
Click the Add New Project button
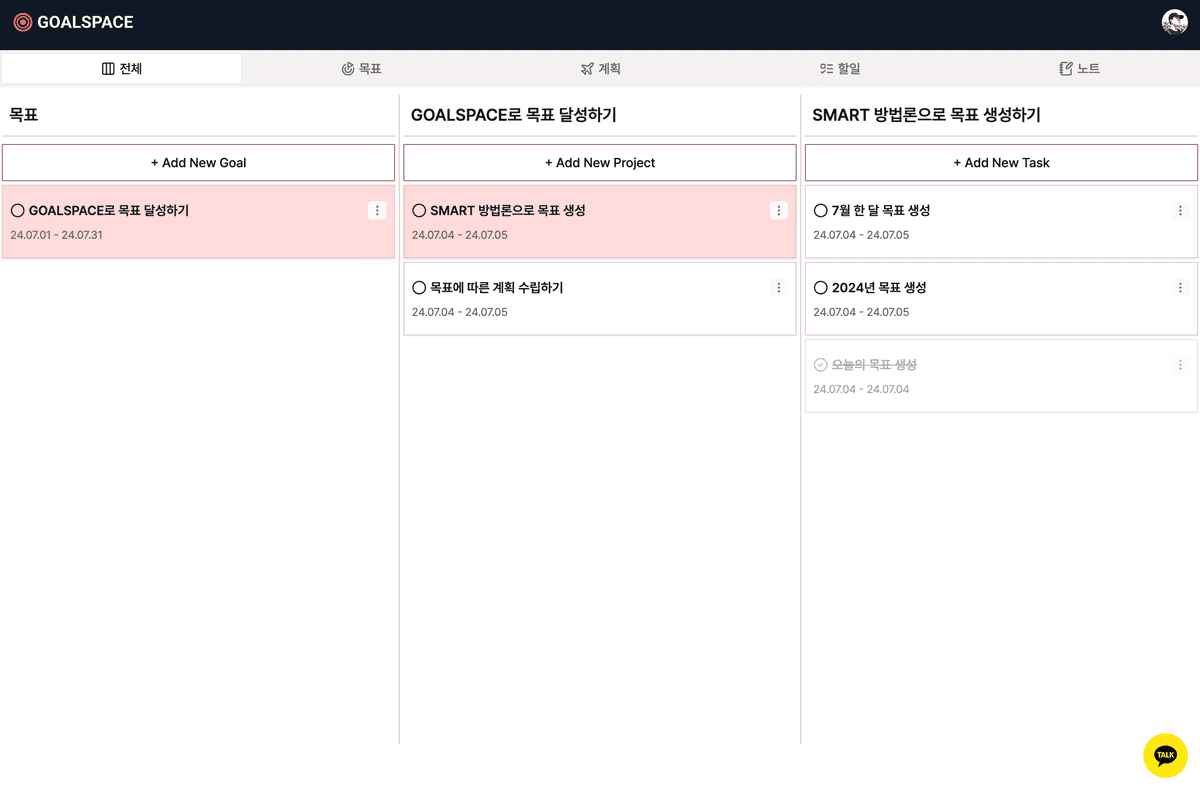click(x=600, y=162)
